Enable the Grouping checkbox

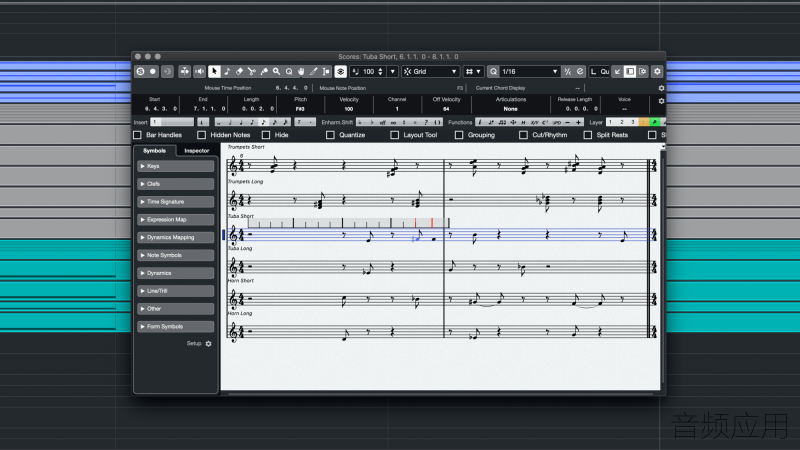pyautogui.click(x=459, y=135)
